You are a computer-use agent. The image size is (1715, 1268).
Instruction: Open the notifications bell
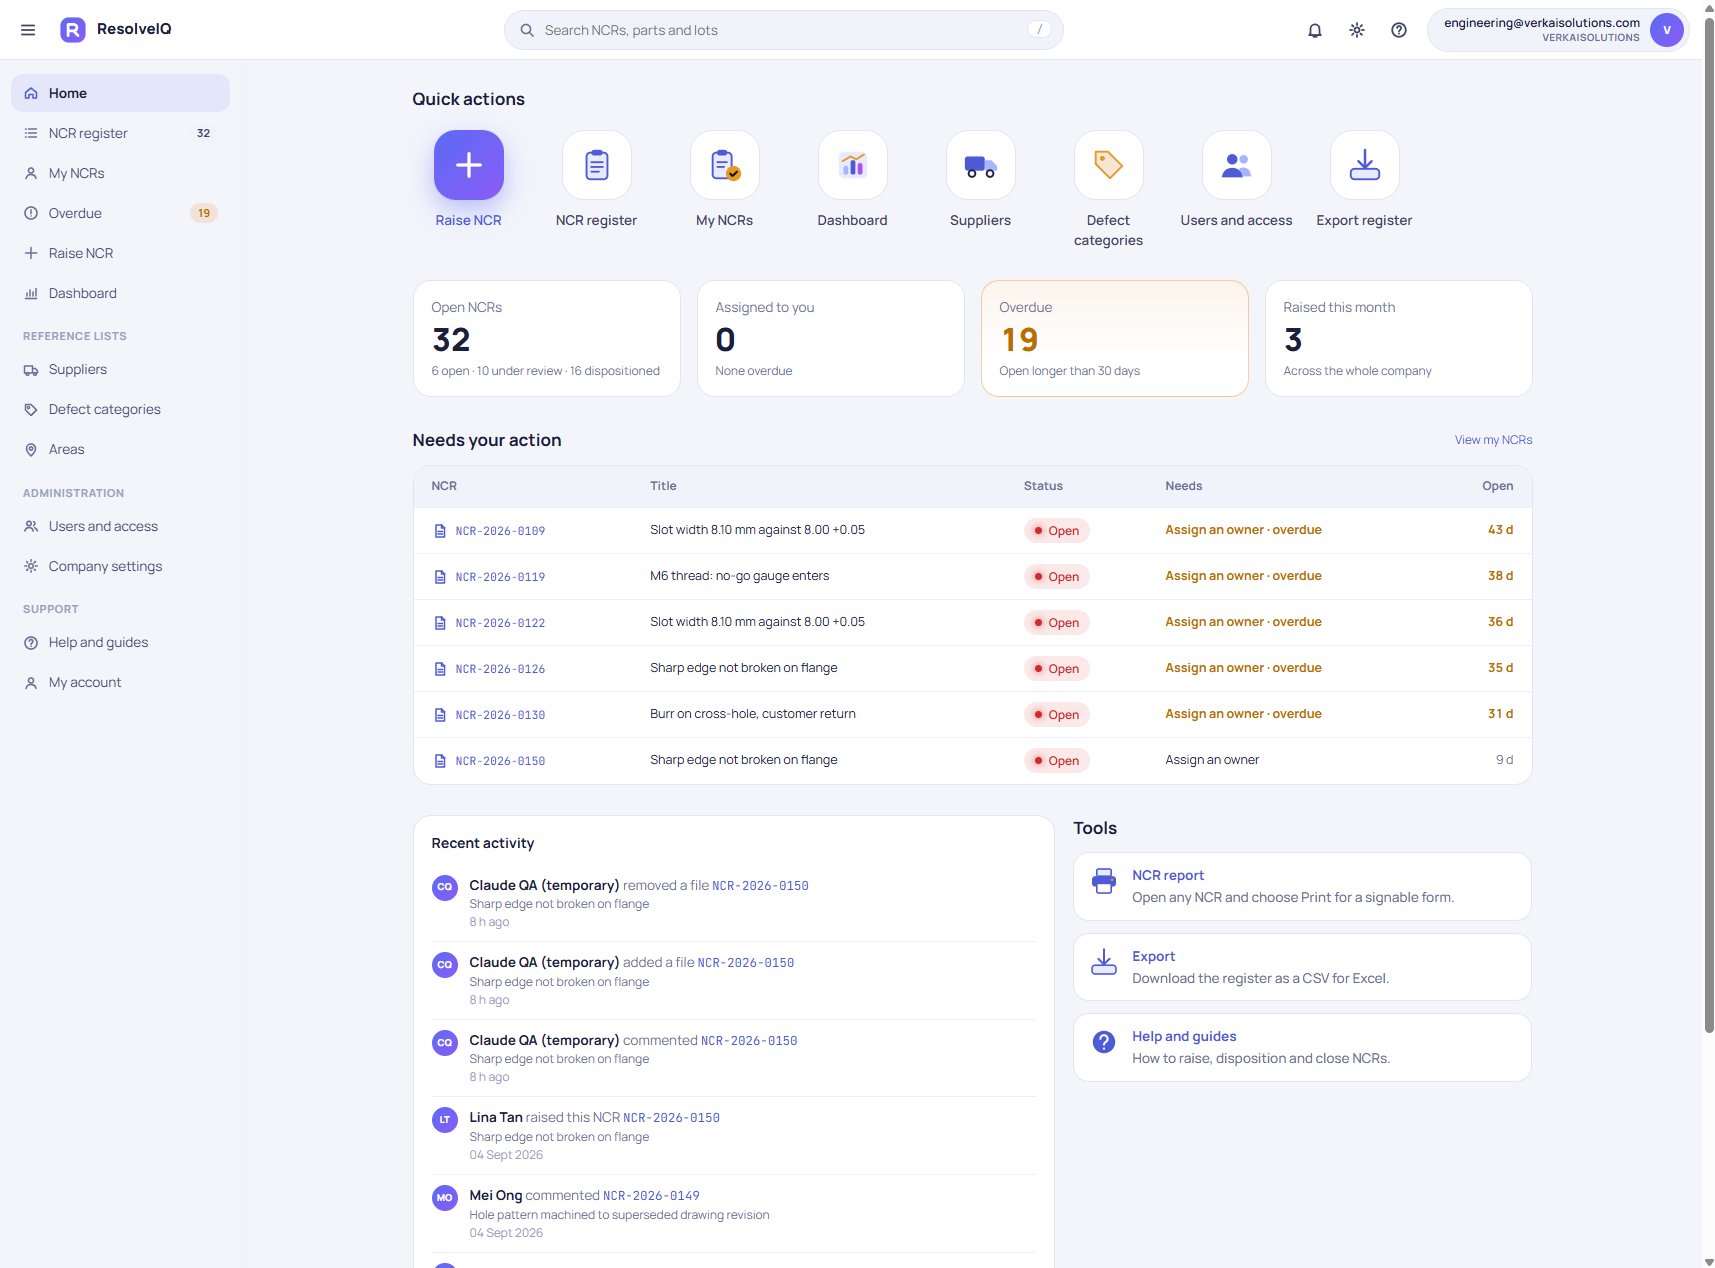click(x=1315, y=30)
